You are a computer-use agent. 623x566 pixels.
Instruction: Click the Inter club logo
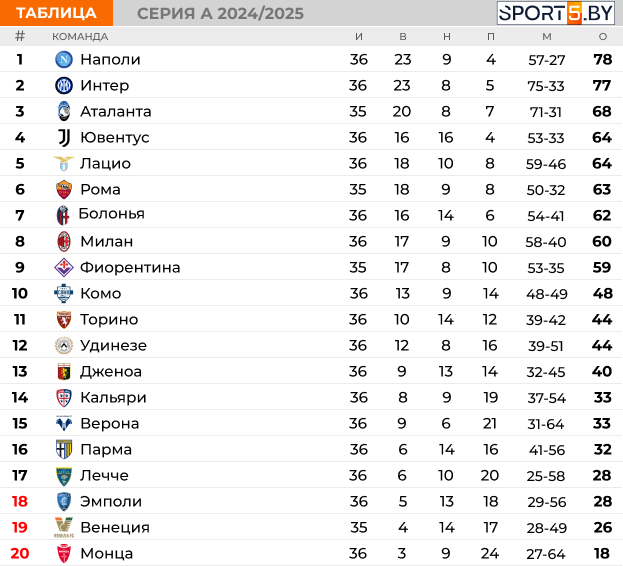pyautogui.click(x=64, y=85)
